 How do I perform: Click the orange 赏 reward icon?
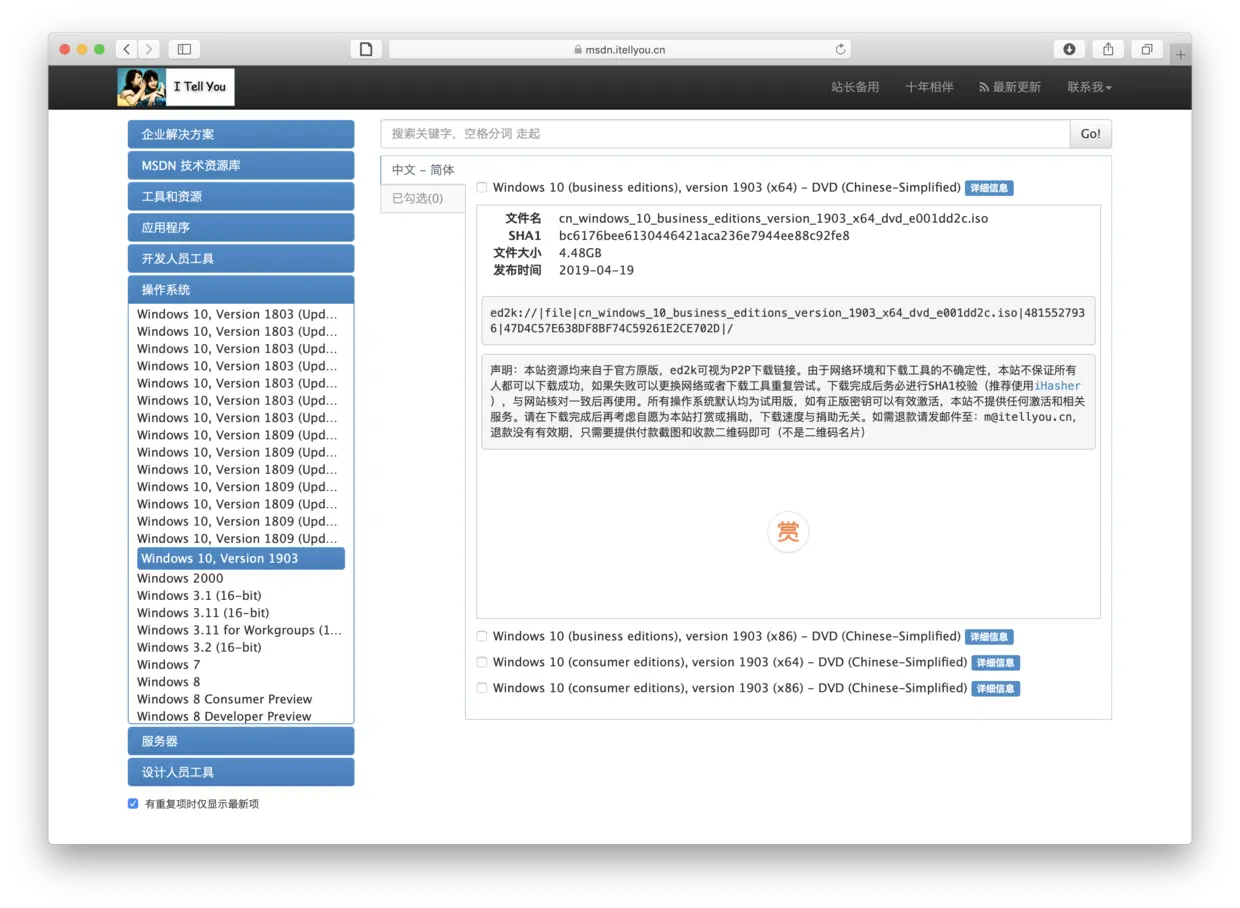tap(788, 532)
